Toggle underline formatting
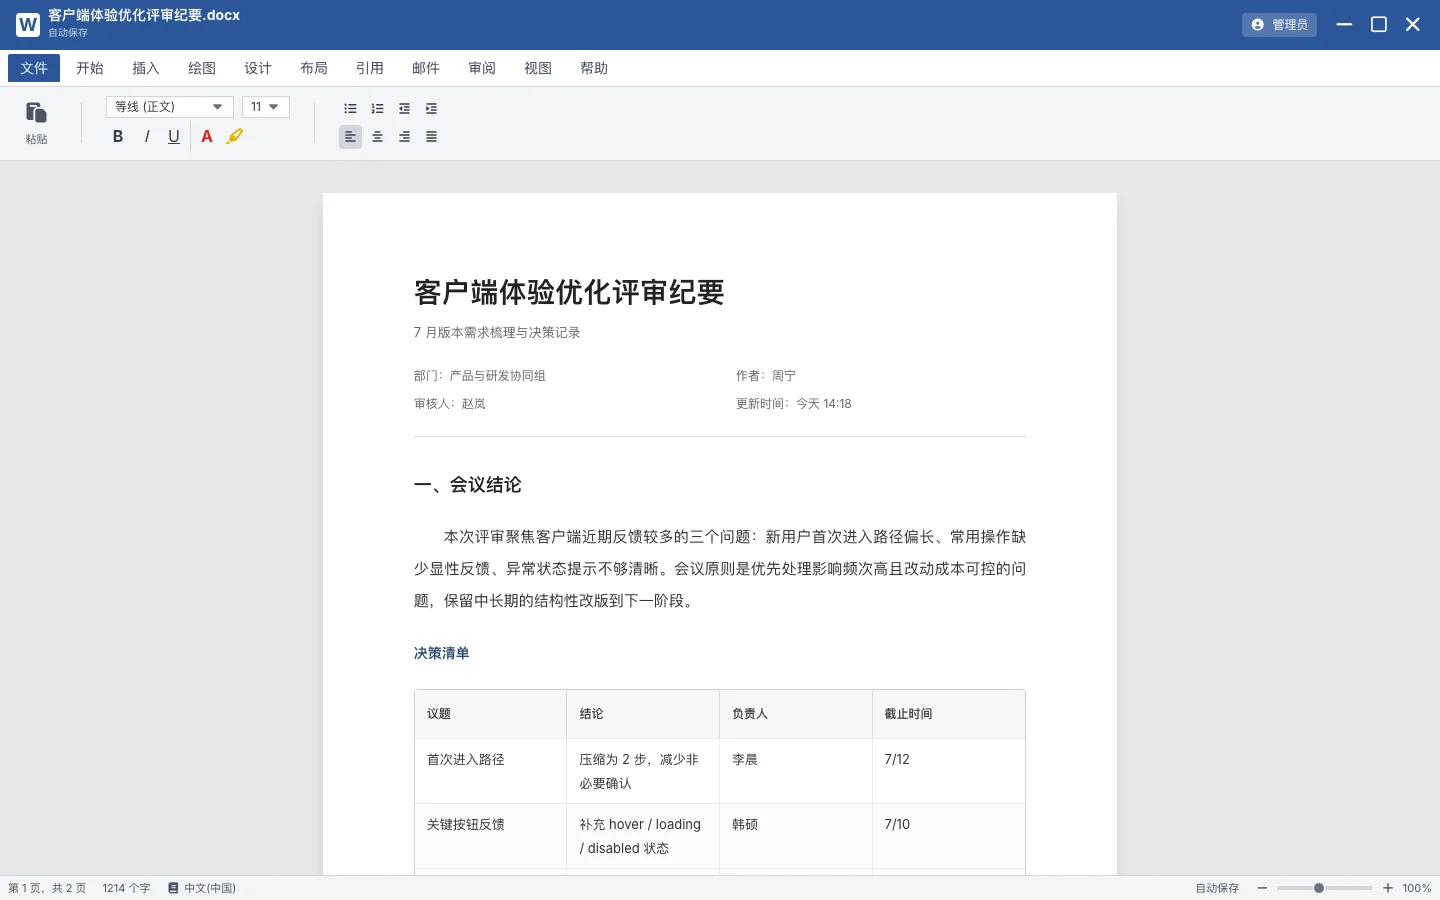 pyautogui.click(x=174, y=137)
